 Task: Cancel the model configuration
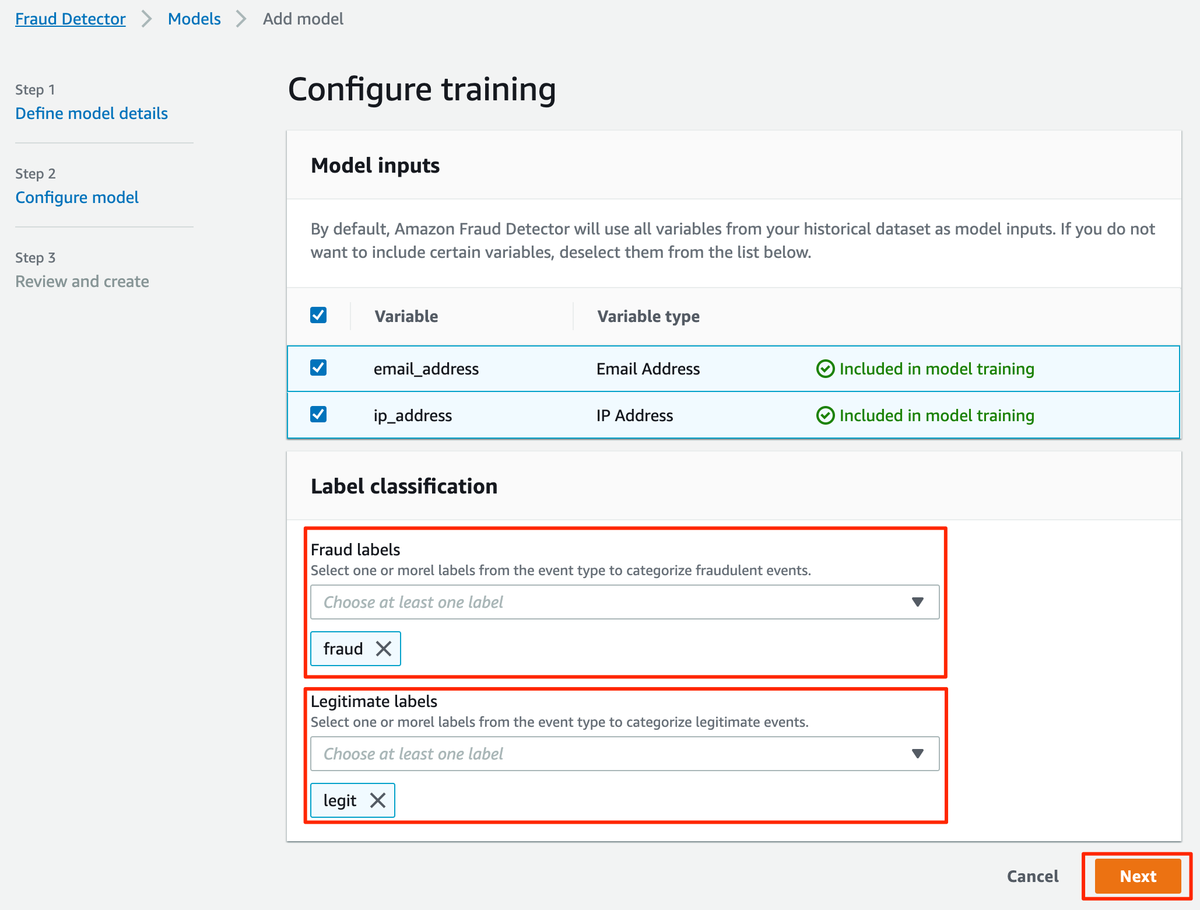coord(1033,876)
